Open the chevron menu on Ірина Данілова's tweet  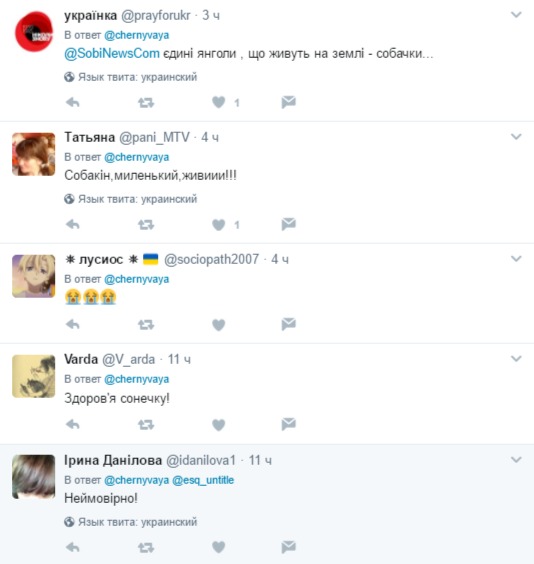[516, 460]
